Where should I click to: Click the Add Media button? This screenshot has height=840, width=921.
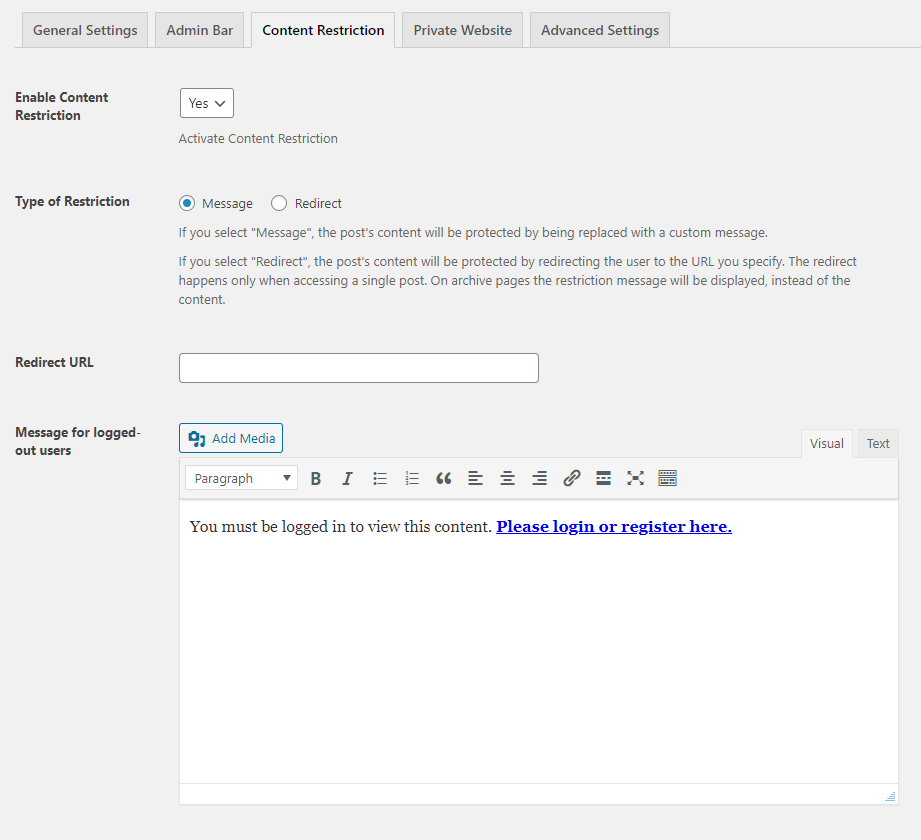click(x=231, y=438)
